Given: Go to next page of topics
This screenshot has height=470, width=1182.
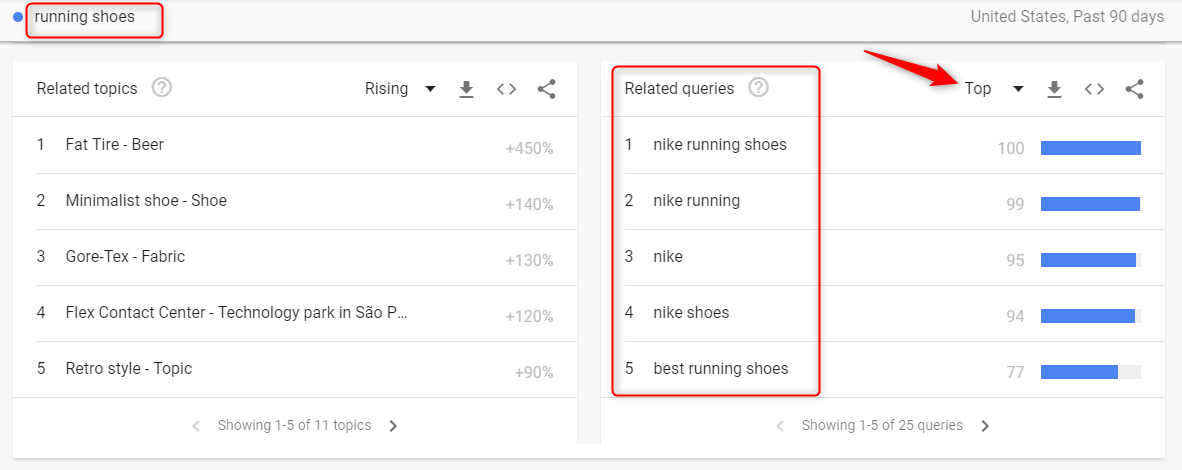Looking at the screenshot, I should 393,426.
